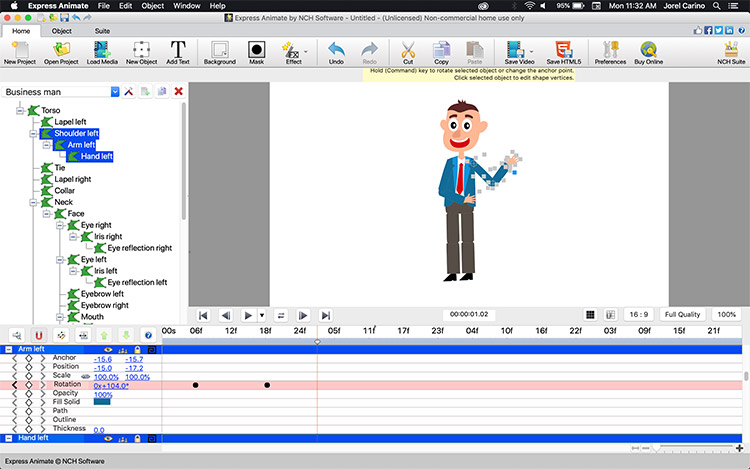
Task: Click the Save HTML5 icon
Action: coord(565,51)
